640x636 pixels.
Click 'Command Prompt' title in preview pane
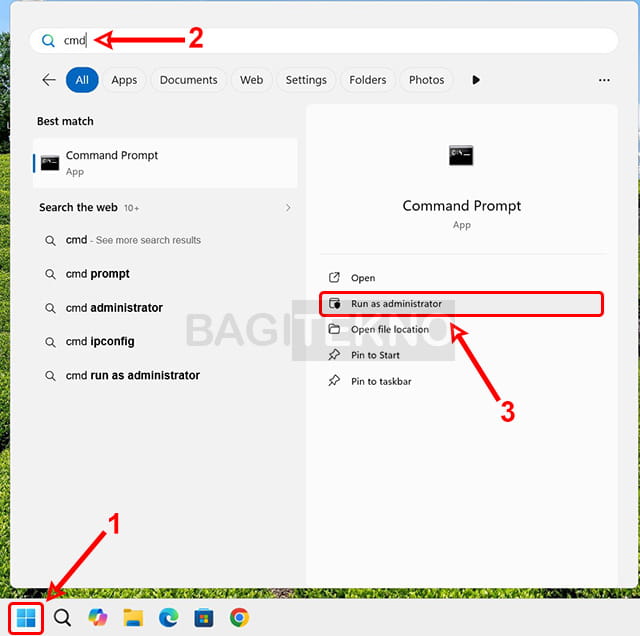(x=462, y=206)
